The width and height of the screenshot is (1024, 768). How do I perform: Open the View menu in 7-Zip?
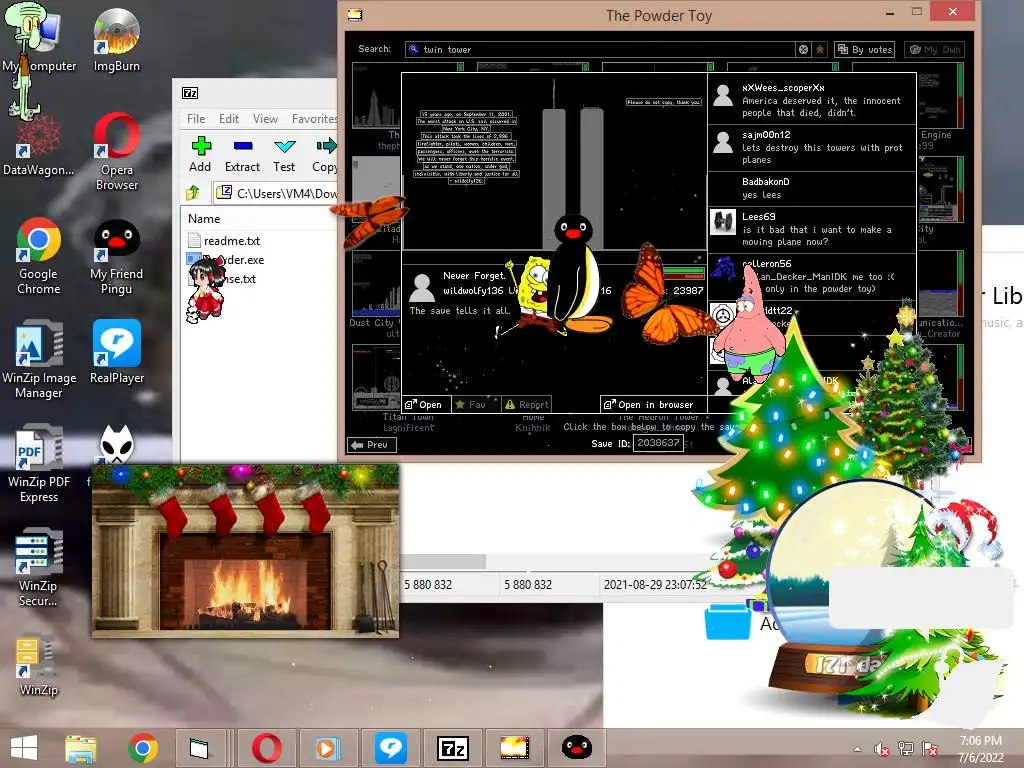(x=265, y=118)
